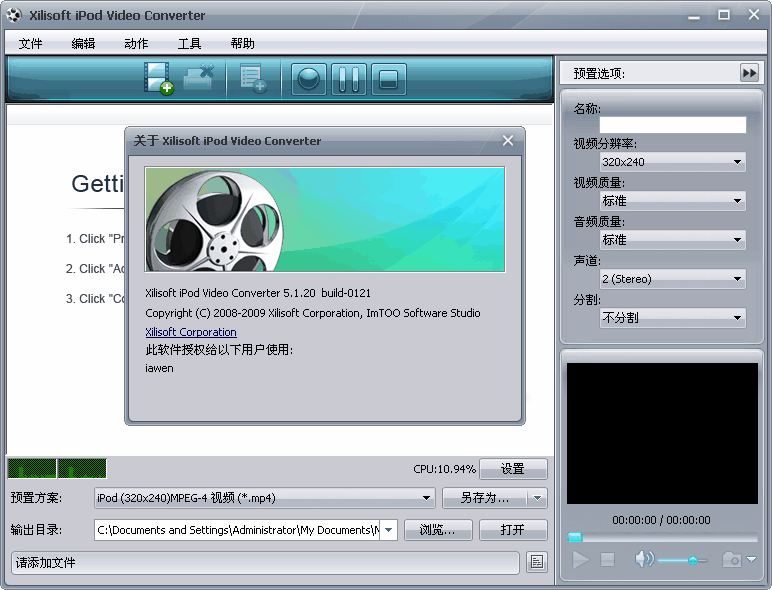Adjust the preview volume slider
This screenshot has width=772, height=590.
click(x=692, y=561)
